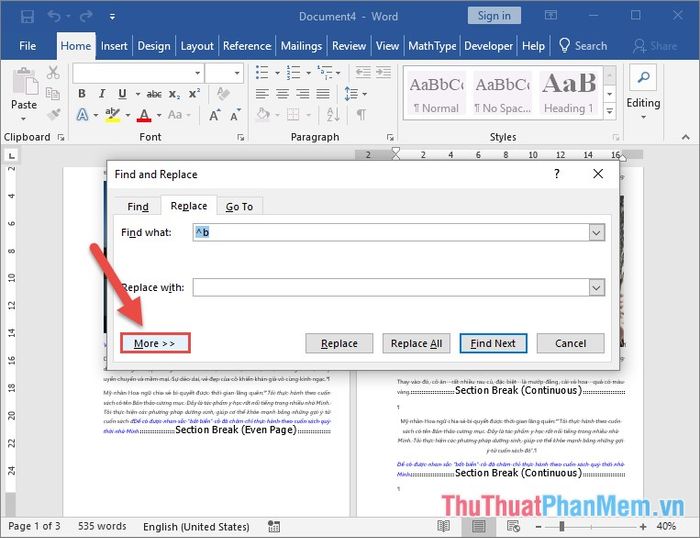Apply the Heading 1 style
The height and width of the screenshot is (538, 700).
569,93
